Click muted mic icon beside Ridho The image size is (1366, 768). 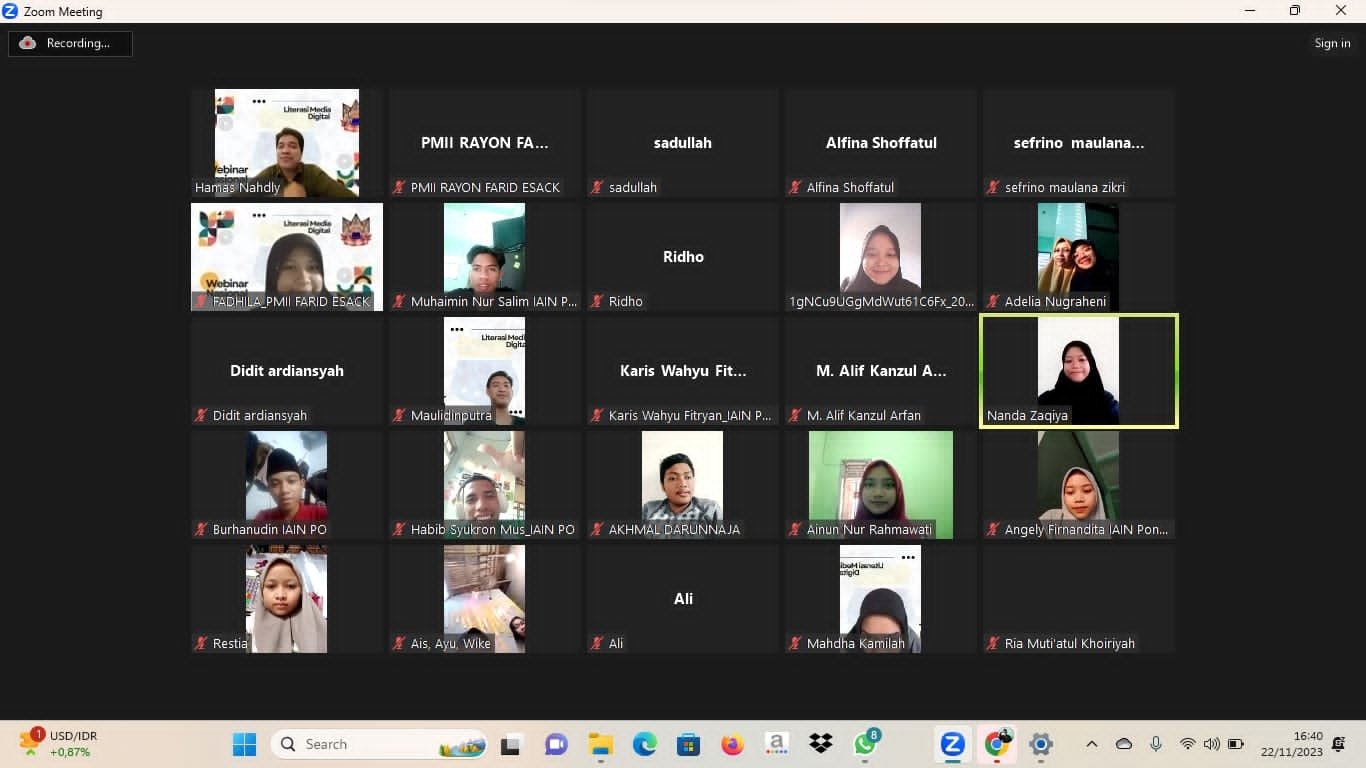[598, 301]
